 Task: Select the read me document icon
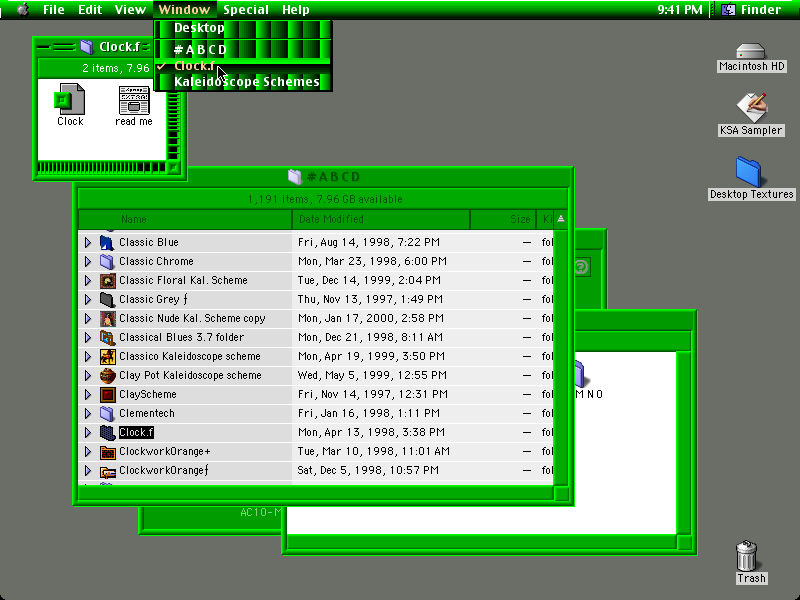(134, 99)
